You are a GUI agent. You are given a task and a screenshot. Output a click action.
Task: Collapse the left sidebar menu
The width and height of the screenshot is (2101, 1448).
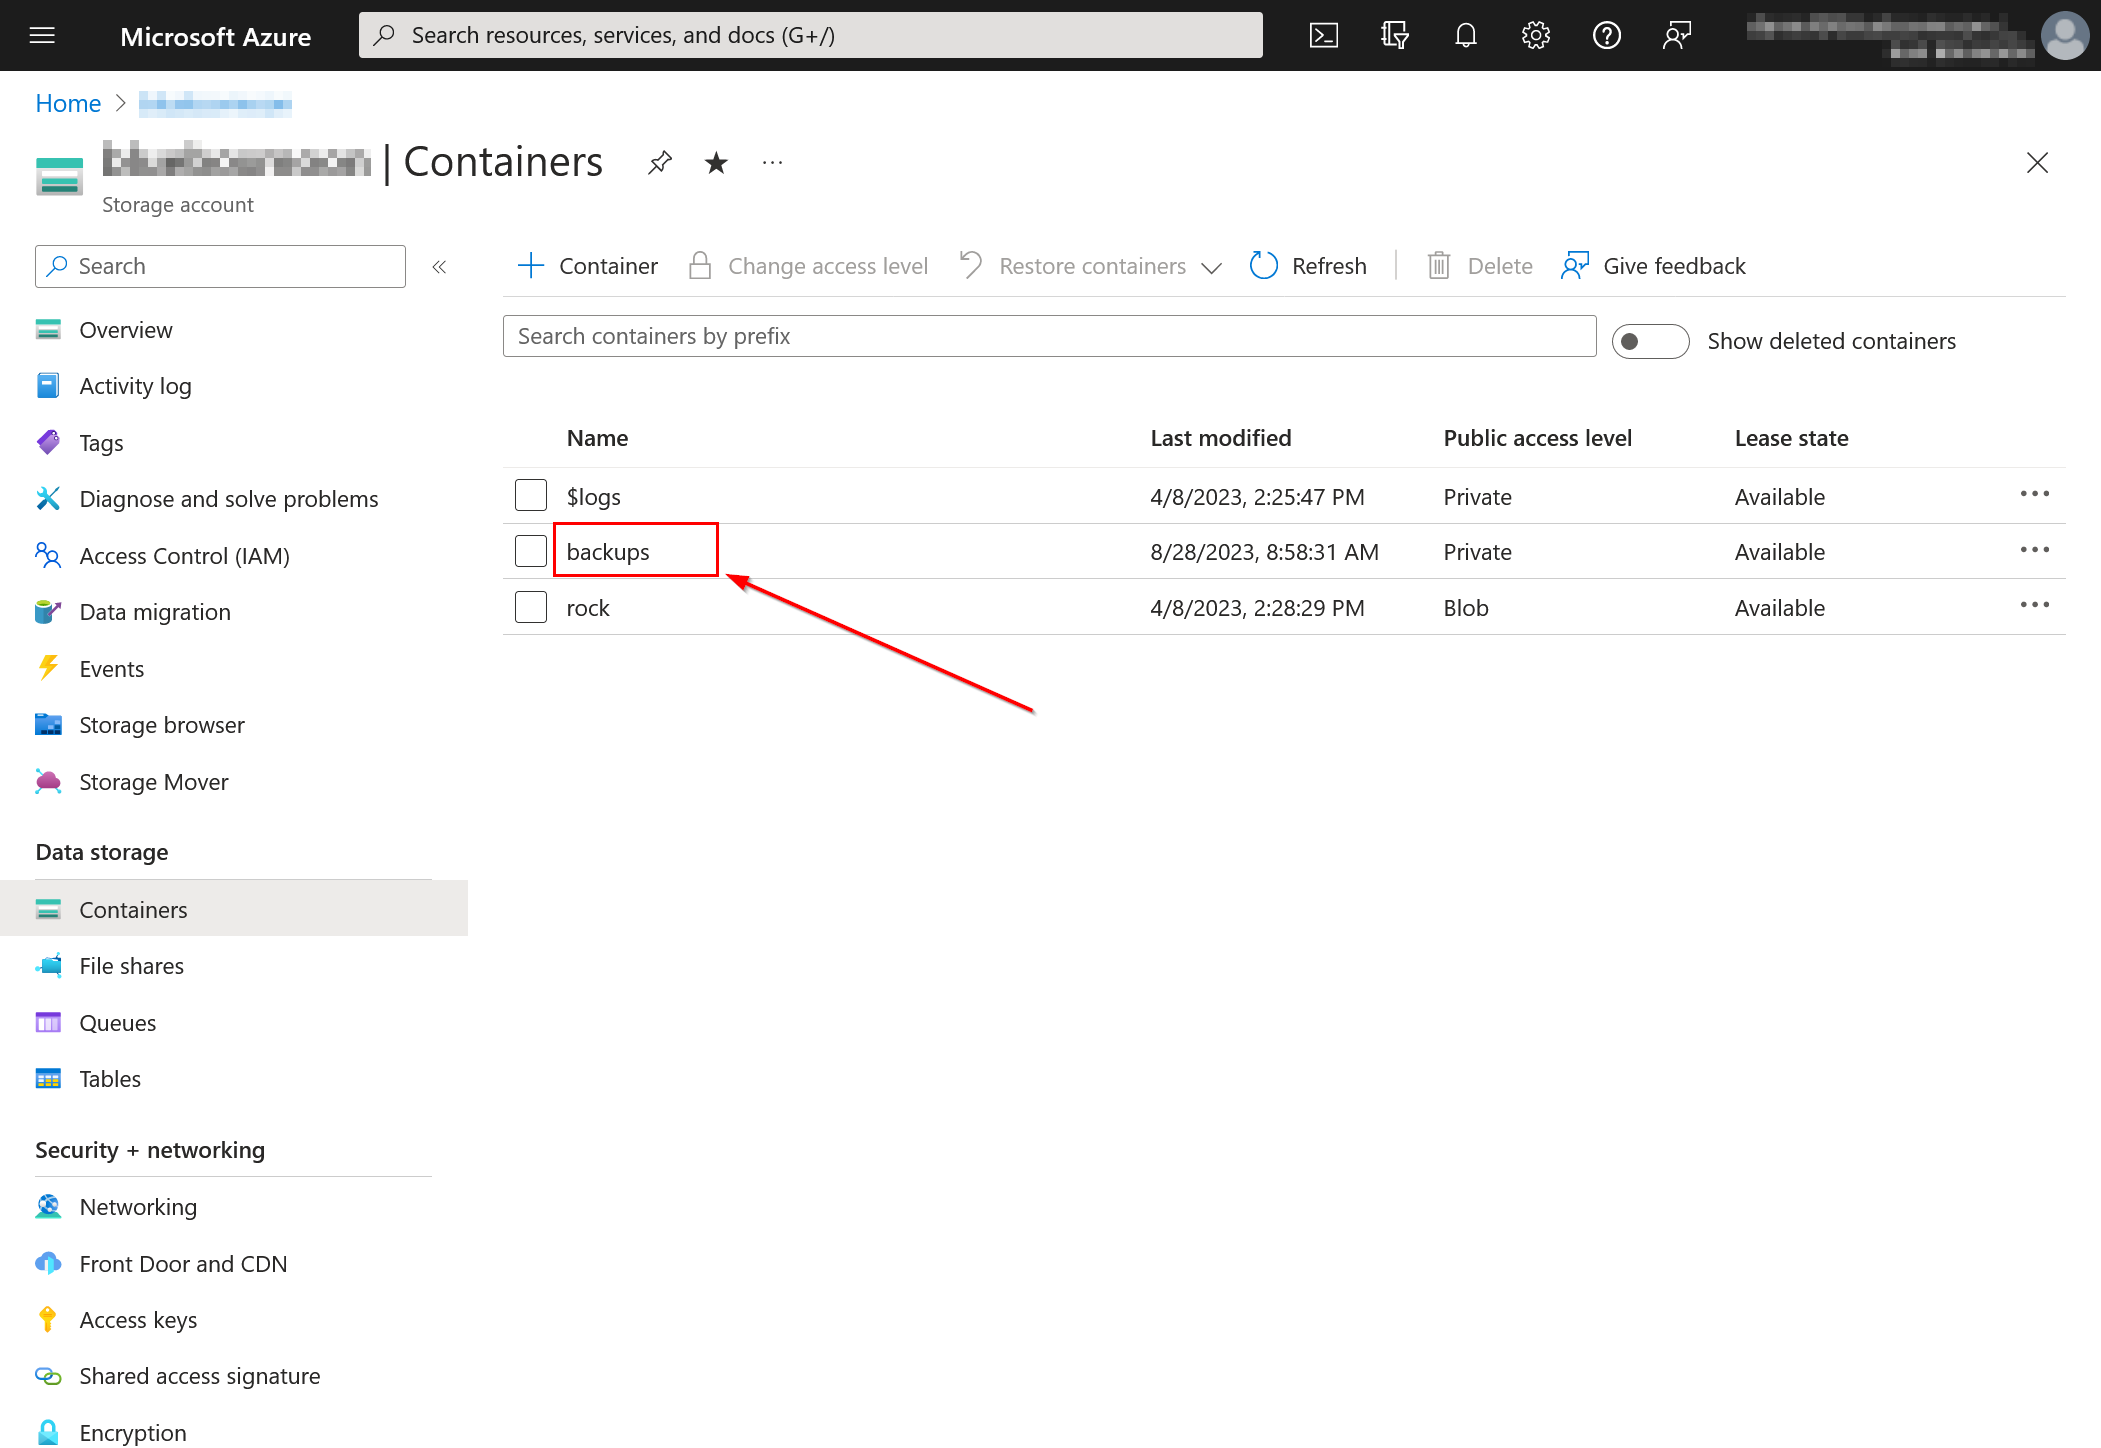439,266
